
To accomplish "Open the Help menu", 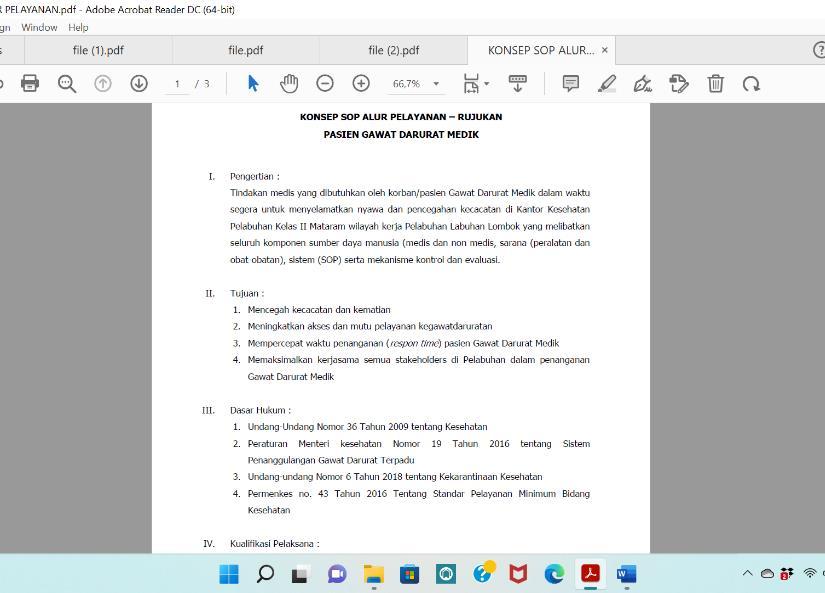I will 78,27.
